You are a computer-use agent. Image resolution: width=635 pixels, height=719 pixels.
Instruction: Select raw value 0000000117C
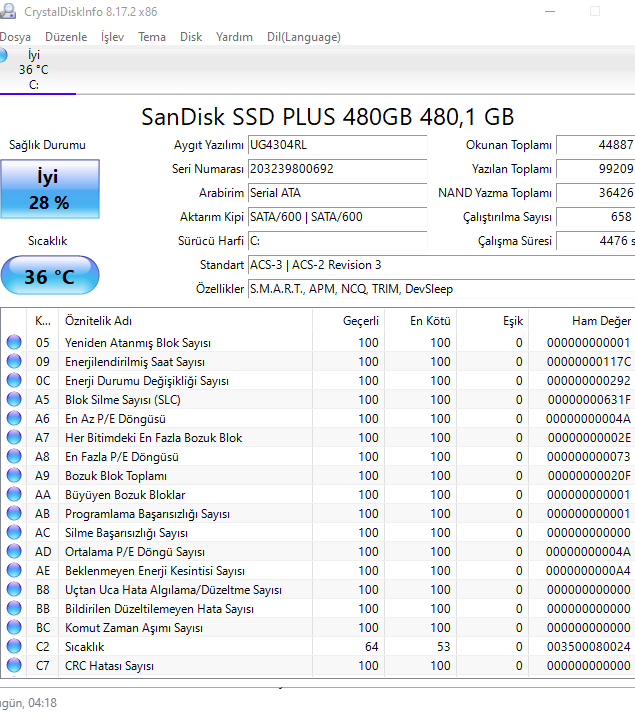tap(589, 362)
